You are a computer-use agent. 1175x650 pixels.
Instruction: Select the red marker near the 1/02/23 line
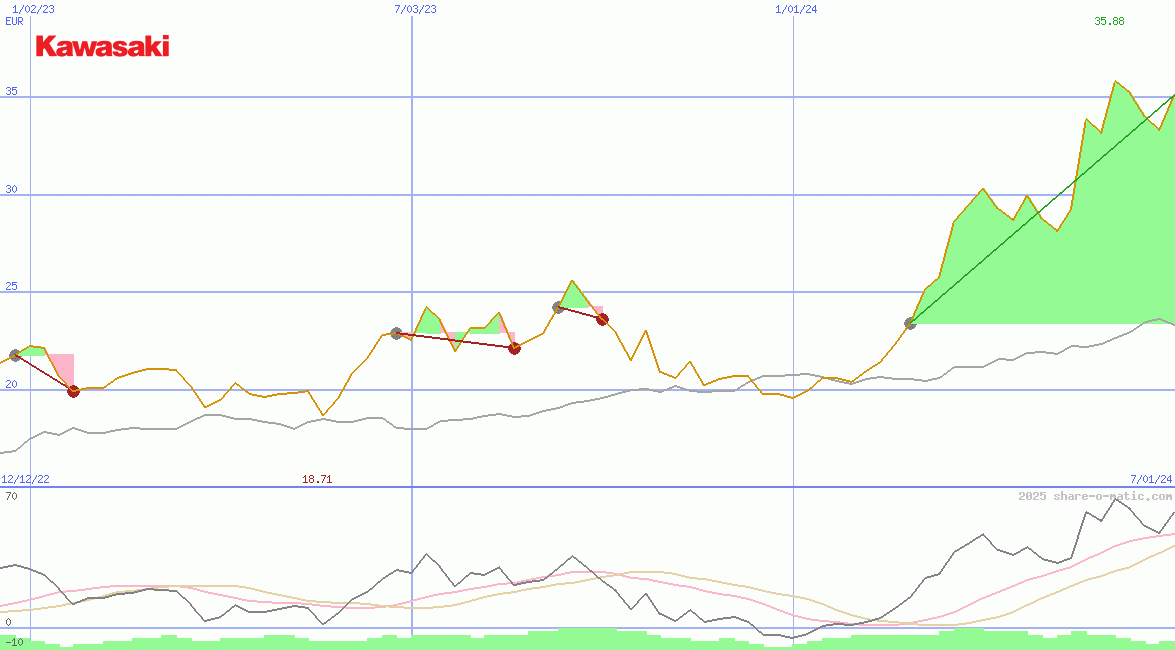[72, 391]
